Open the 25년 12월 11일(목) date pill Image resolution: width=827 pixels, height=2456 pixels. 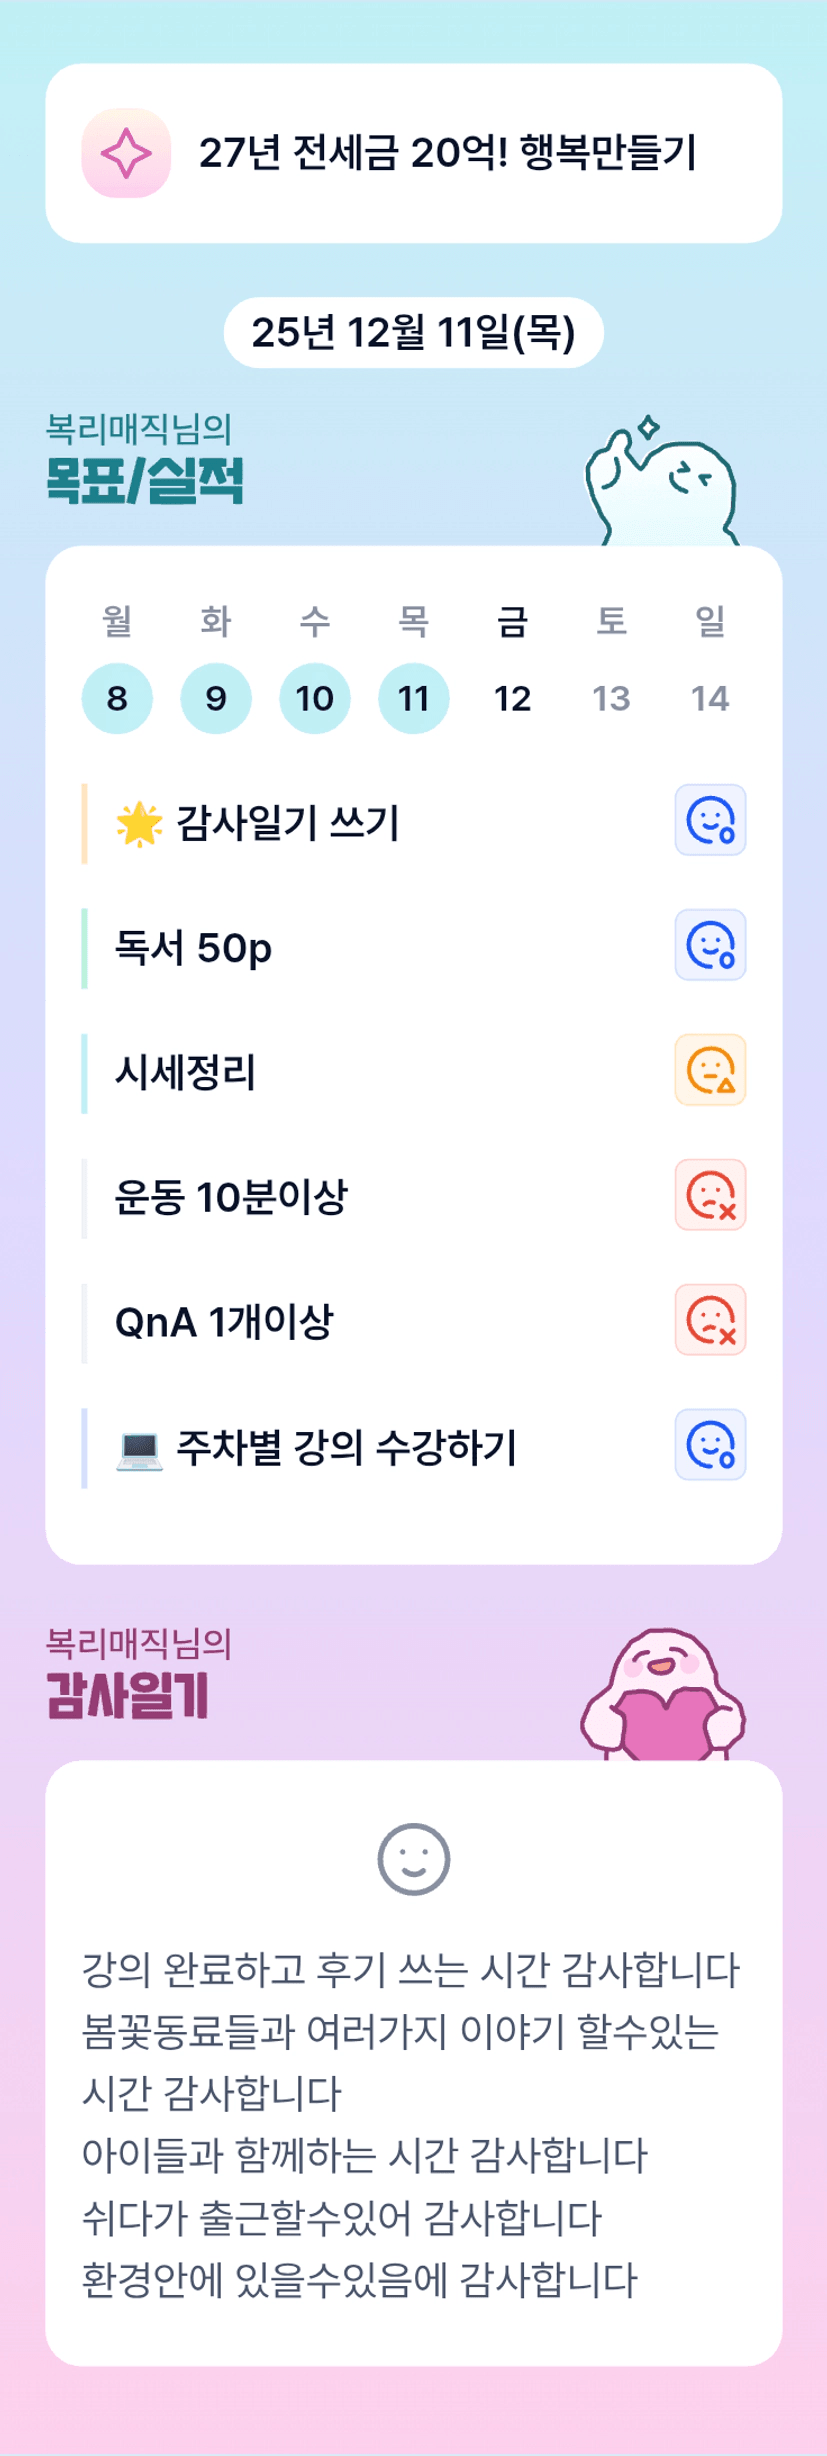[x=413, y=333]
